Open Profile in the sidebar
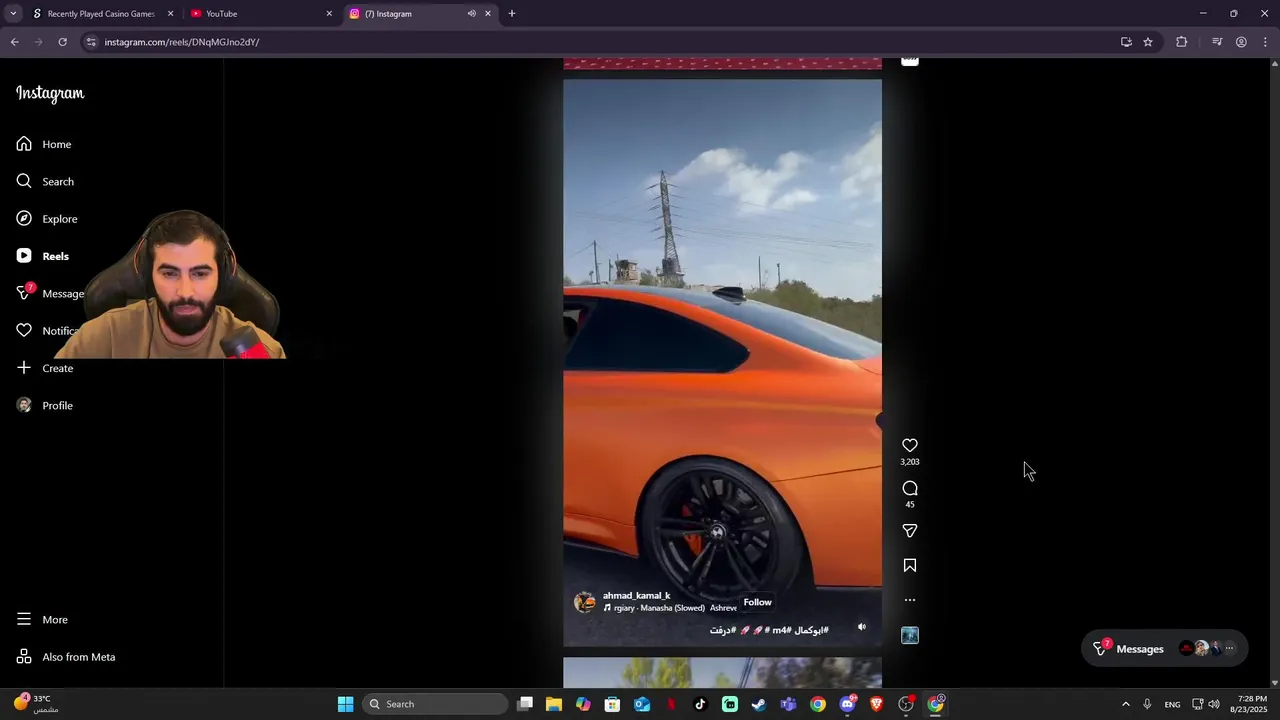1280x720 pixels. click(x=45, y=405)
